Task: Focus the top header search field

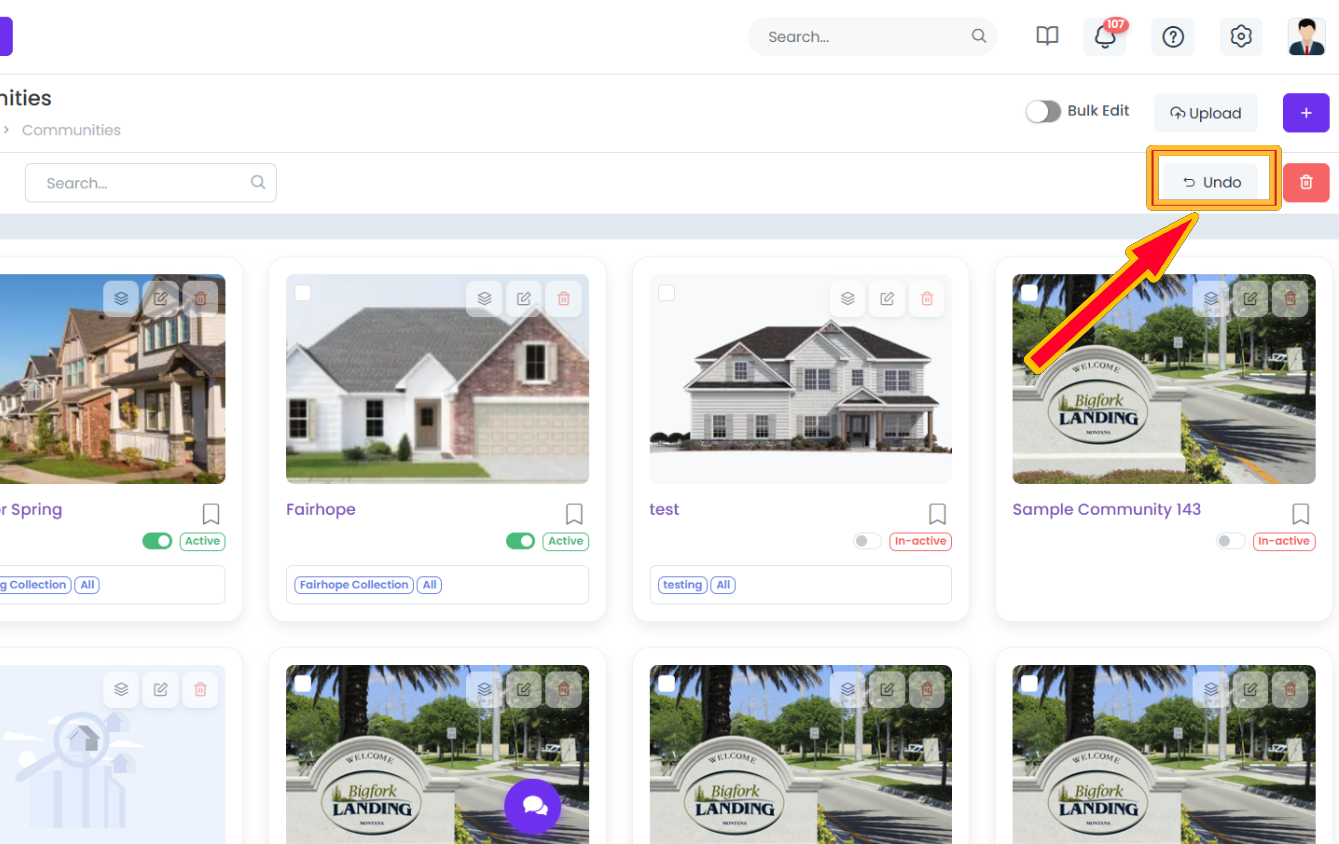Action: point(872,36)
